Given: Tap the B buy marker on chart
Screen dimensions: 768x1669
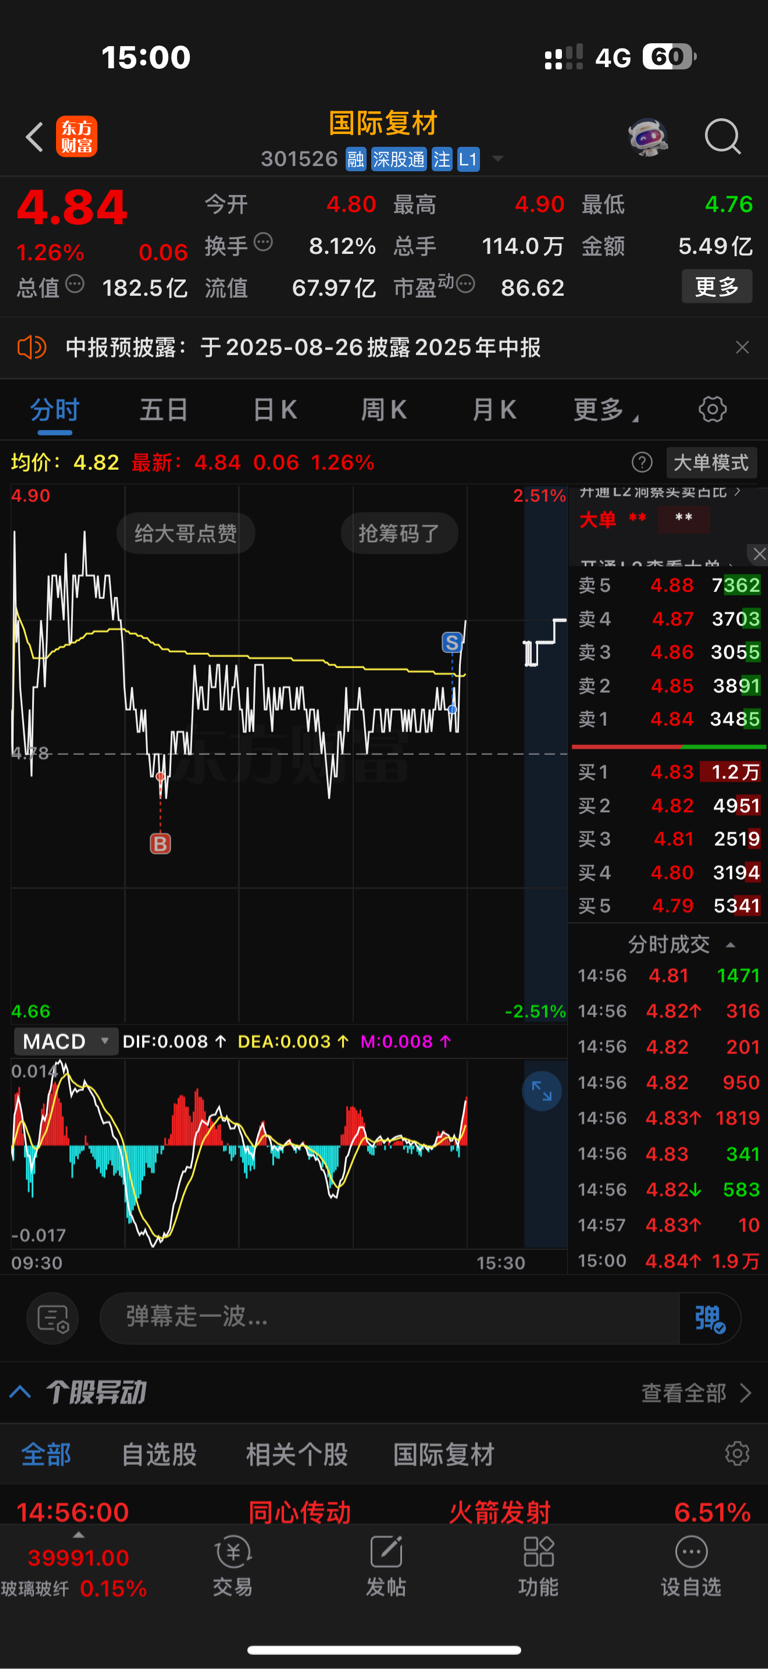Looking at the screenshot, I should pyautogui.click(x=160, y=843).
